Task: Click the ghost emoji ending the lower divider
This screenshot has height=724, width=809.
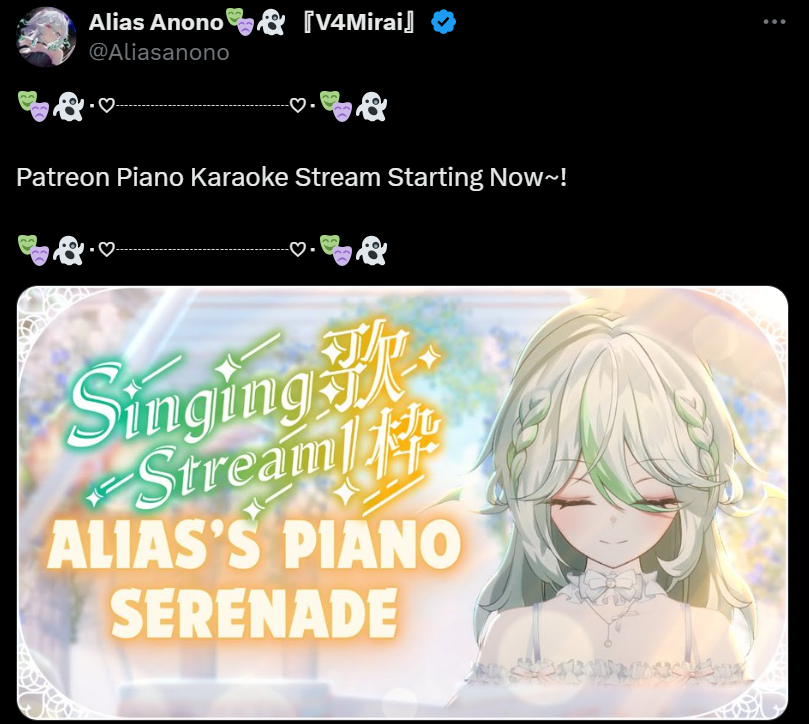Action: coord(371,250)
